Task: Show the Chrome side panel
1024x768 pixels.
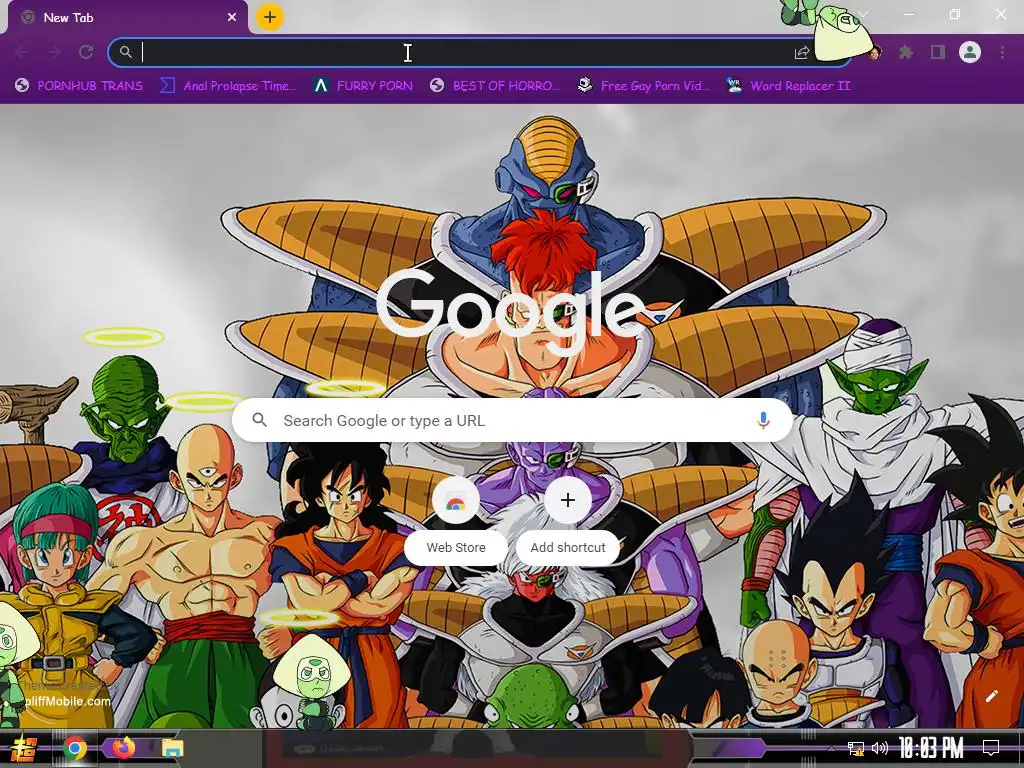Action: (938, 52)
